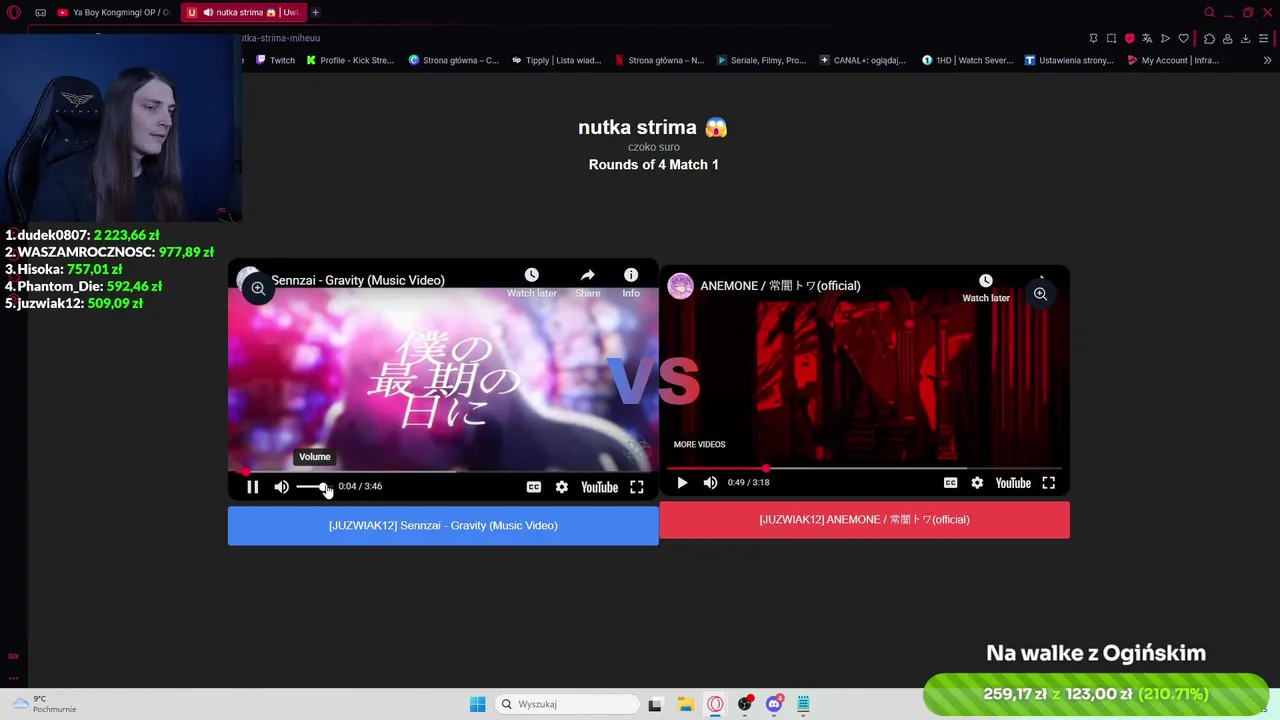The image size is (1280, 720).
Task: Open 1HD | Watch Sever... bookmark
Action: click(x=967, y=60)
